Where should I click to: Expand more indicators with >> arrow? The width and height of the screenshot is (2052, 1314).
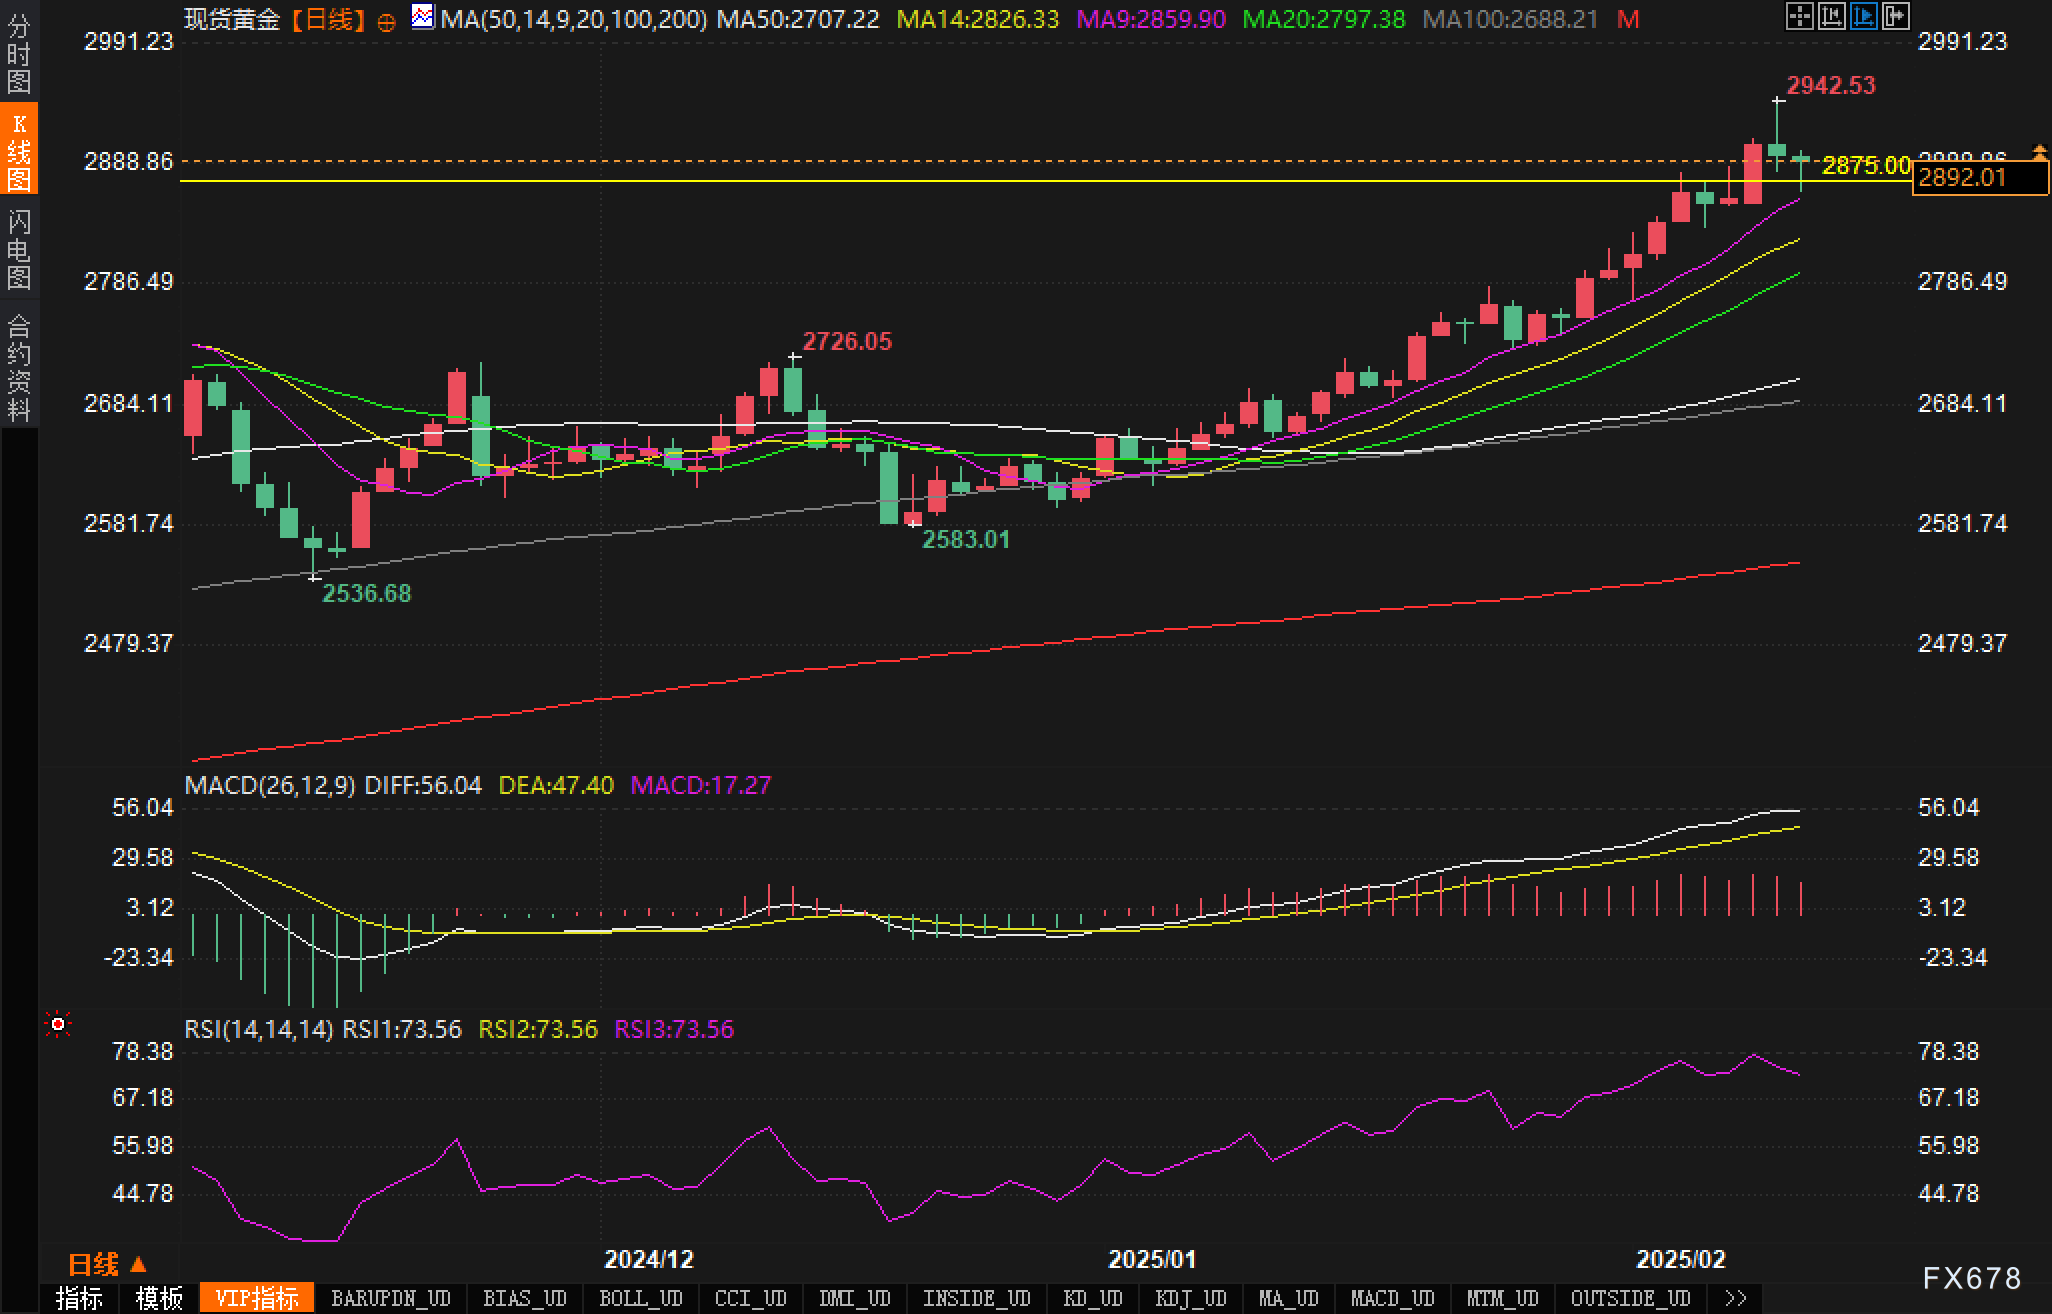1737,1298
